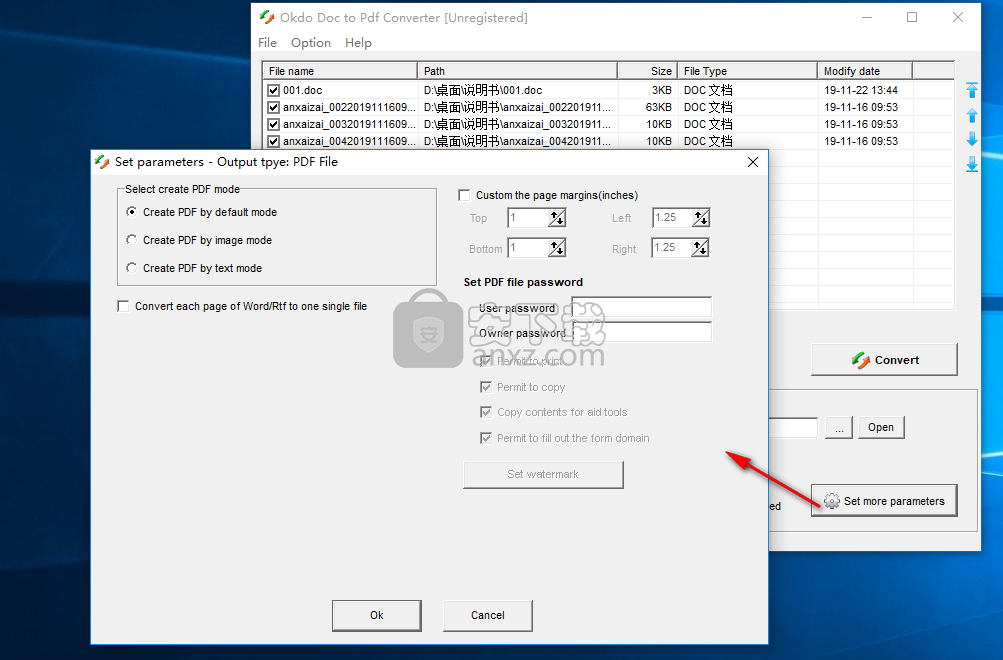This screenshot has height=660, width=1003.
Task: Toggle Permit to fill out form domain
Action: tap(486, 438)
